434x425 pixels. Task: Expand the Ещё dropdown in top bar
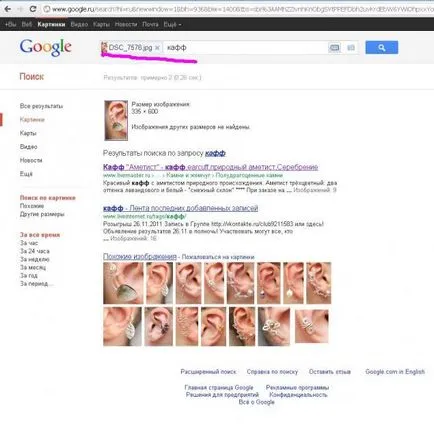click(172, 24)
